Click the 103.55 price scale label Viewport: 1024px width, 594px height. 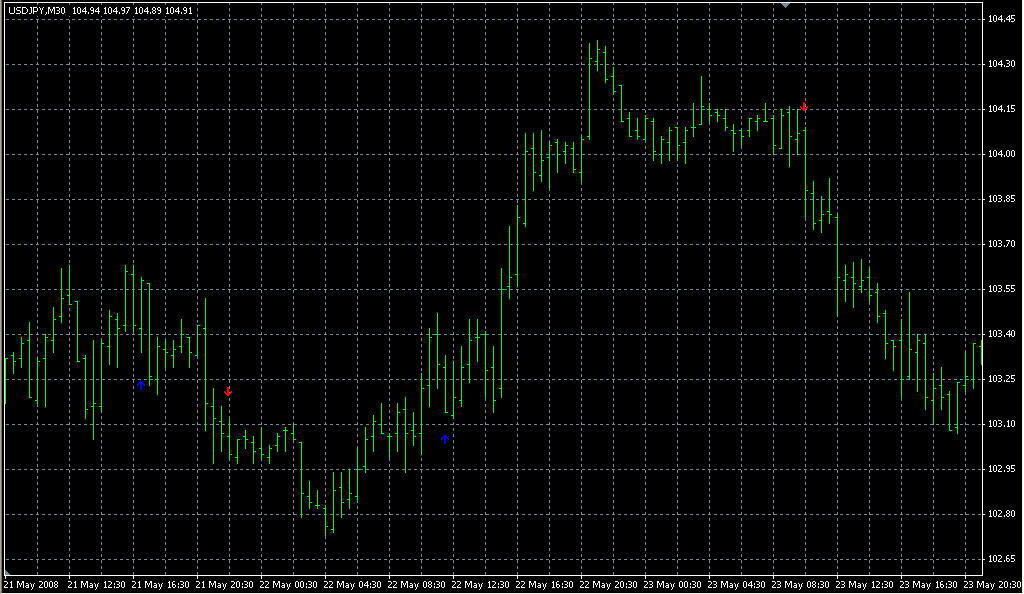[1002, 289]
